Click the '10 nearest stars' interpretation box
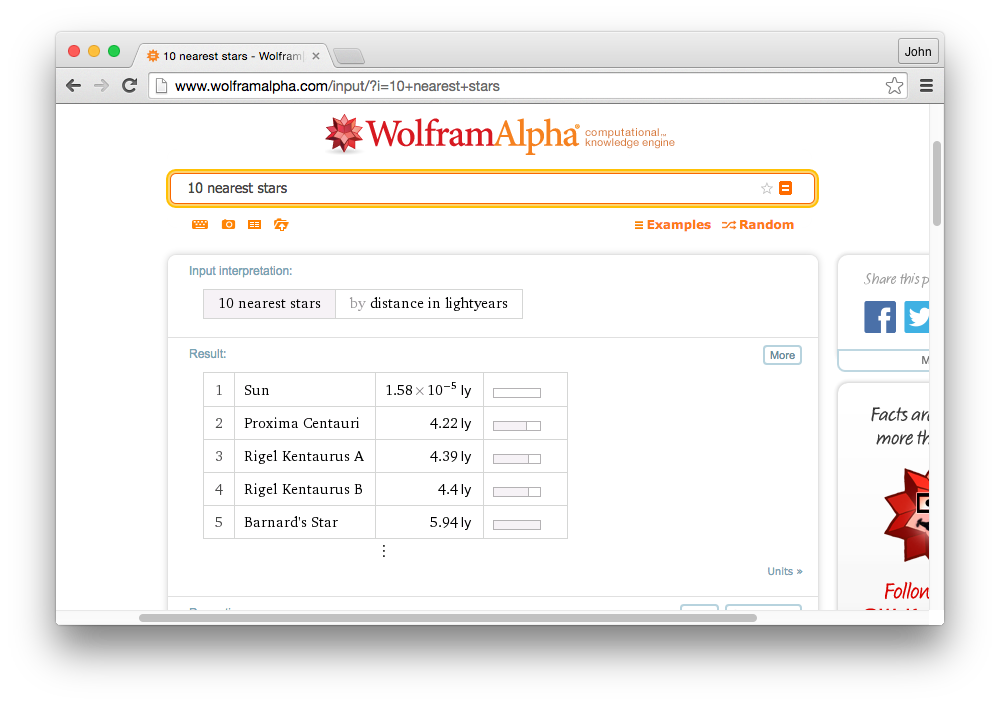The height and width of the screenshot is (705, 1000). (270, 304)
